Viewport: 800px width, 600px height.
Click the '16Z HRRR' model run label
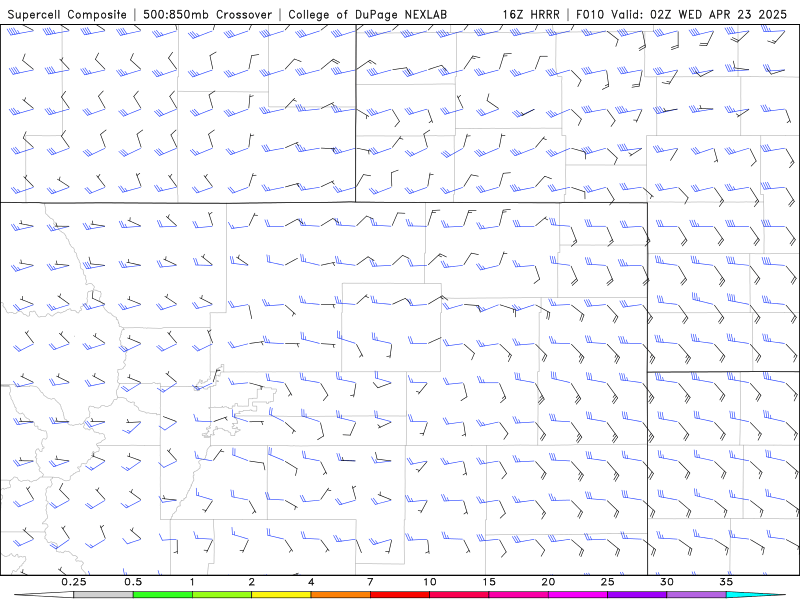coord(531,14)
